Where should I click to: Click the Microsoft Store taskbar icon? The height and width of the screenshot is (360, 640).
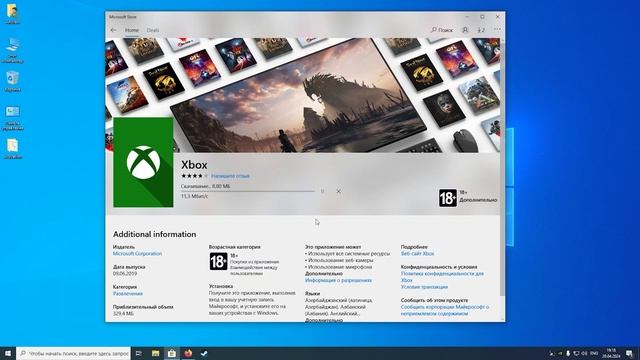click(x=172, y=353)
